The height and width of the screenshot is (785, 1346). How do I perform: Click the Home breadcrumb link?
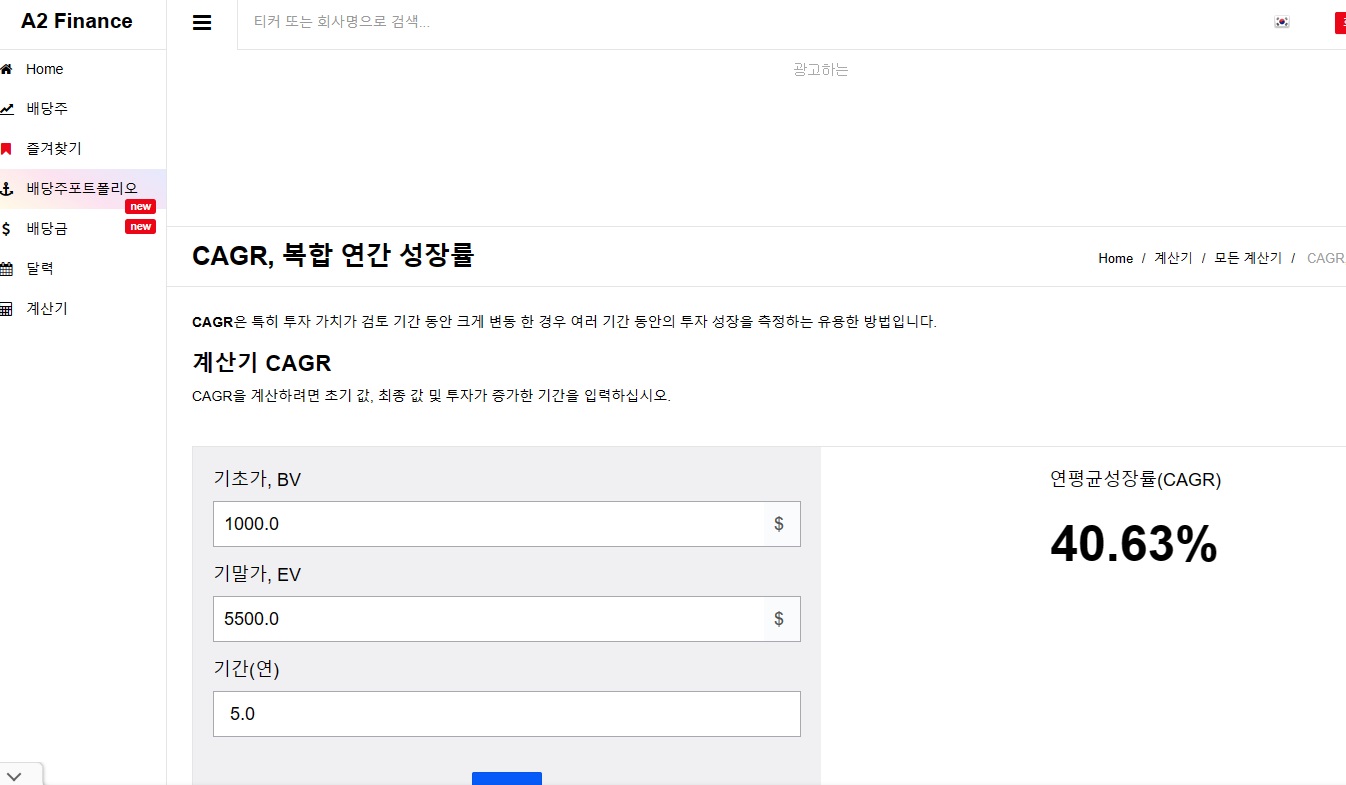(1115, 258)
